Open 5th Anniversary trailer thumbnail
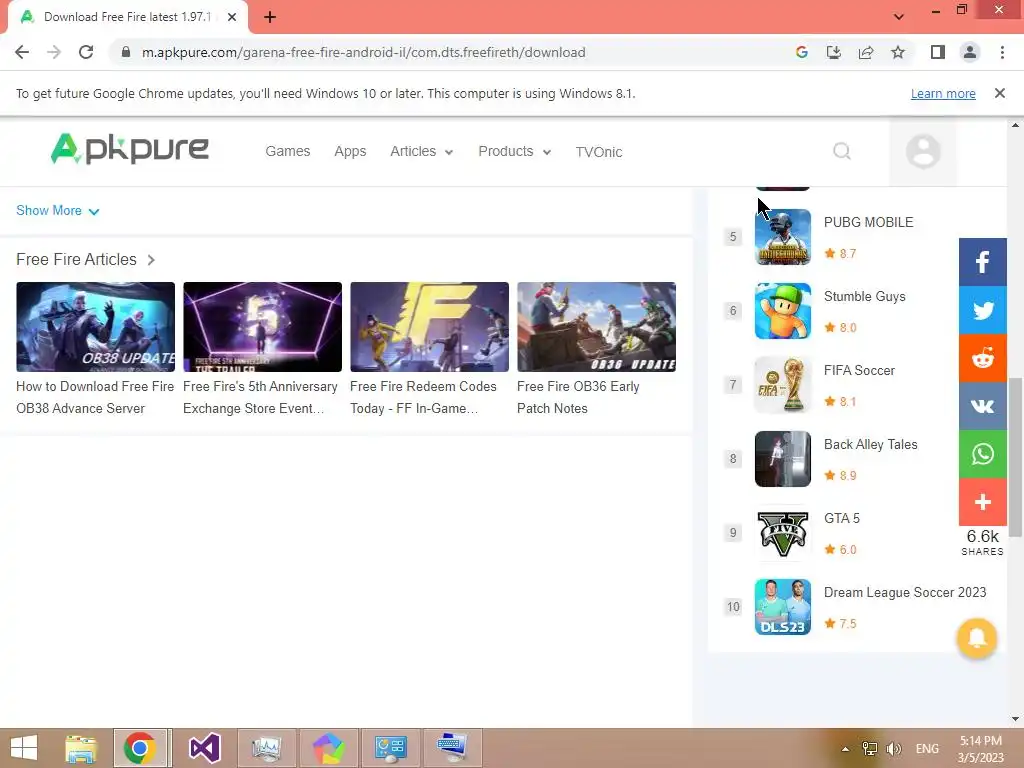The width and height of the screenshot is (1024, 768). (x=263, y=327)
